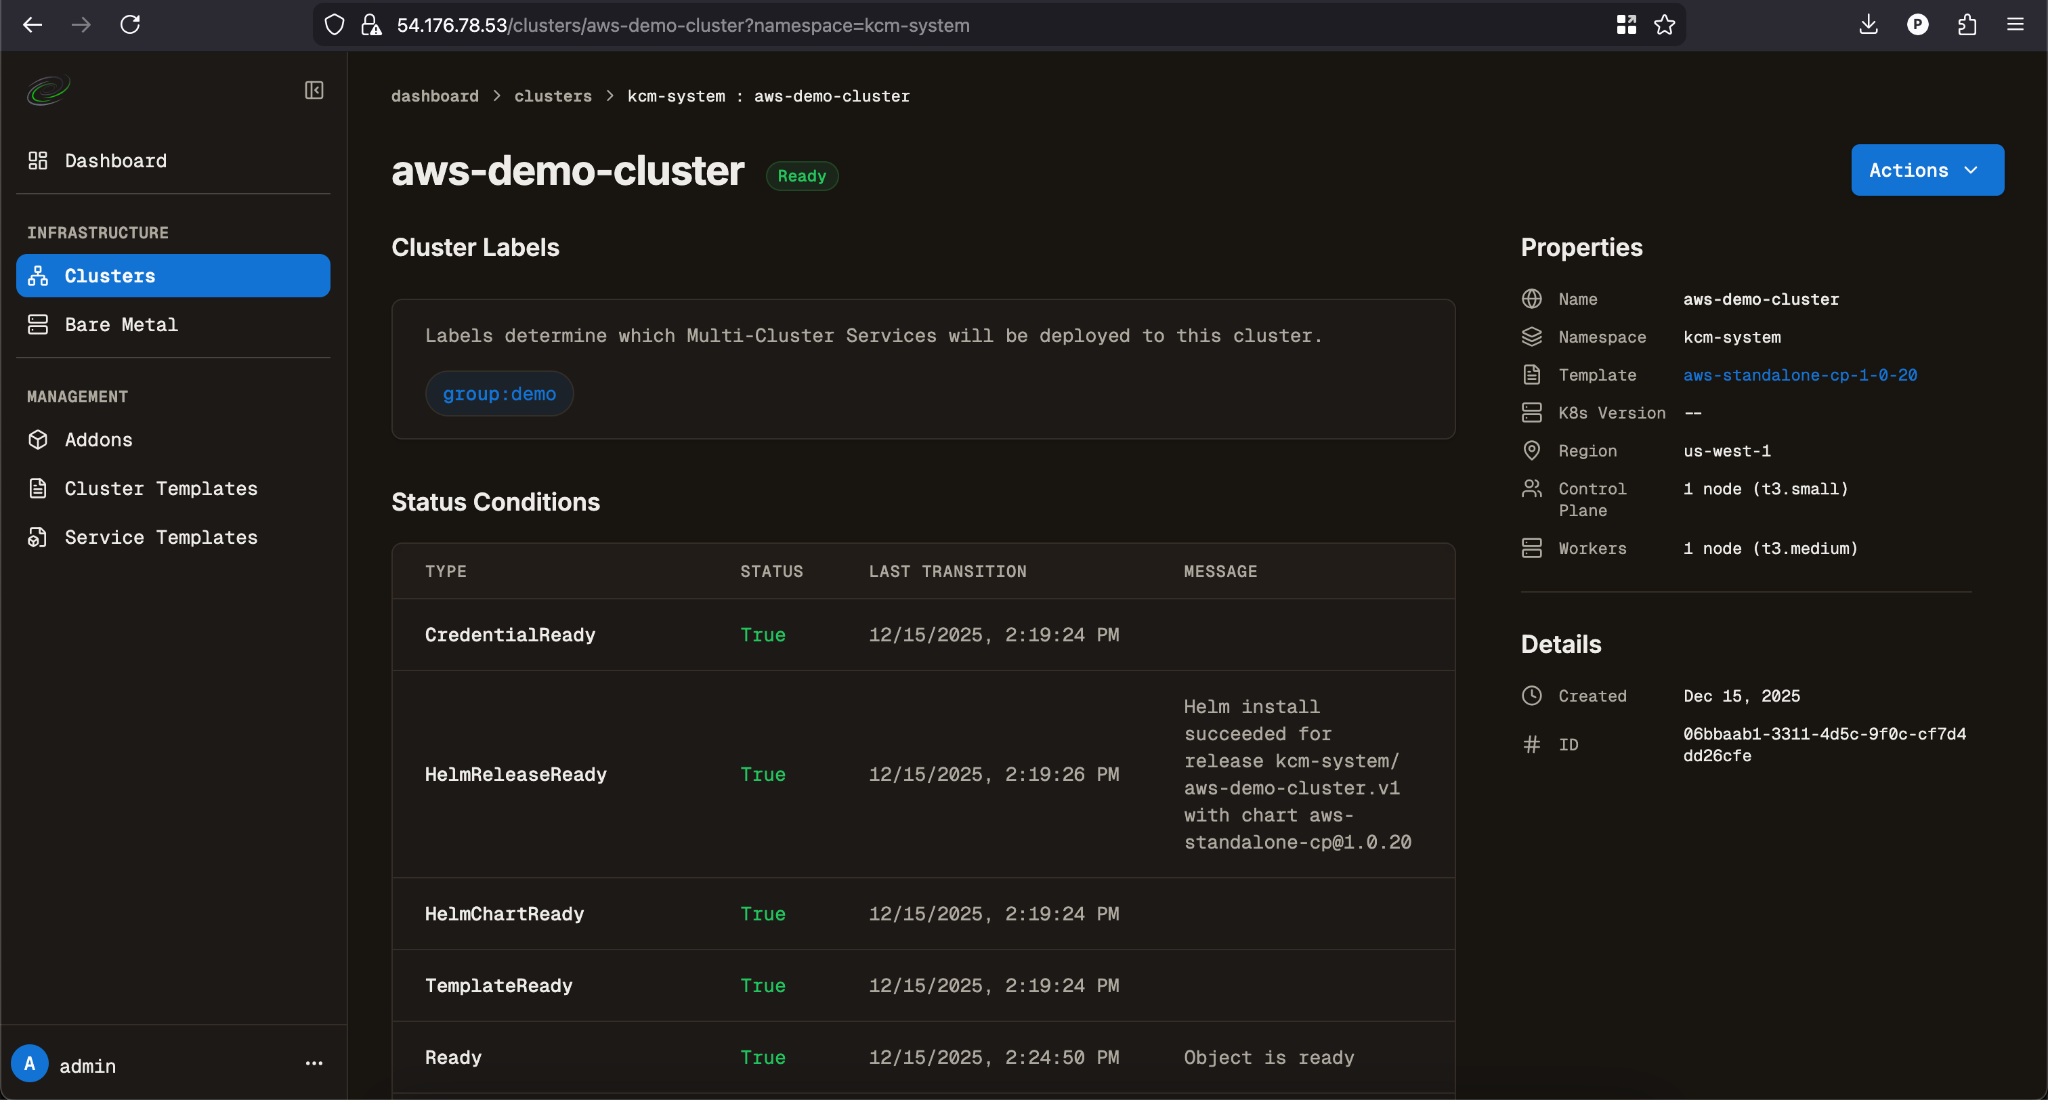Go to Bare Metal section

pos(121,325)
